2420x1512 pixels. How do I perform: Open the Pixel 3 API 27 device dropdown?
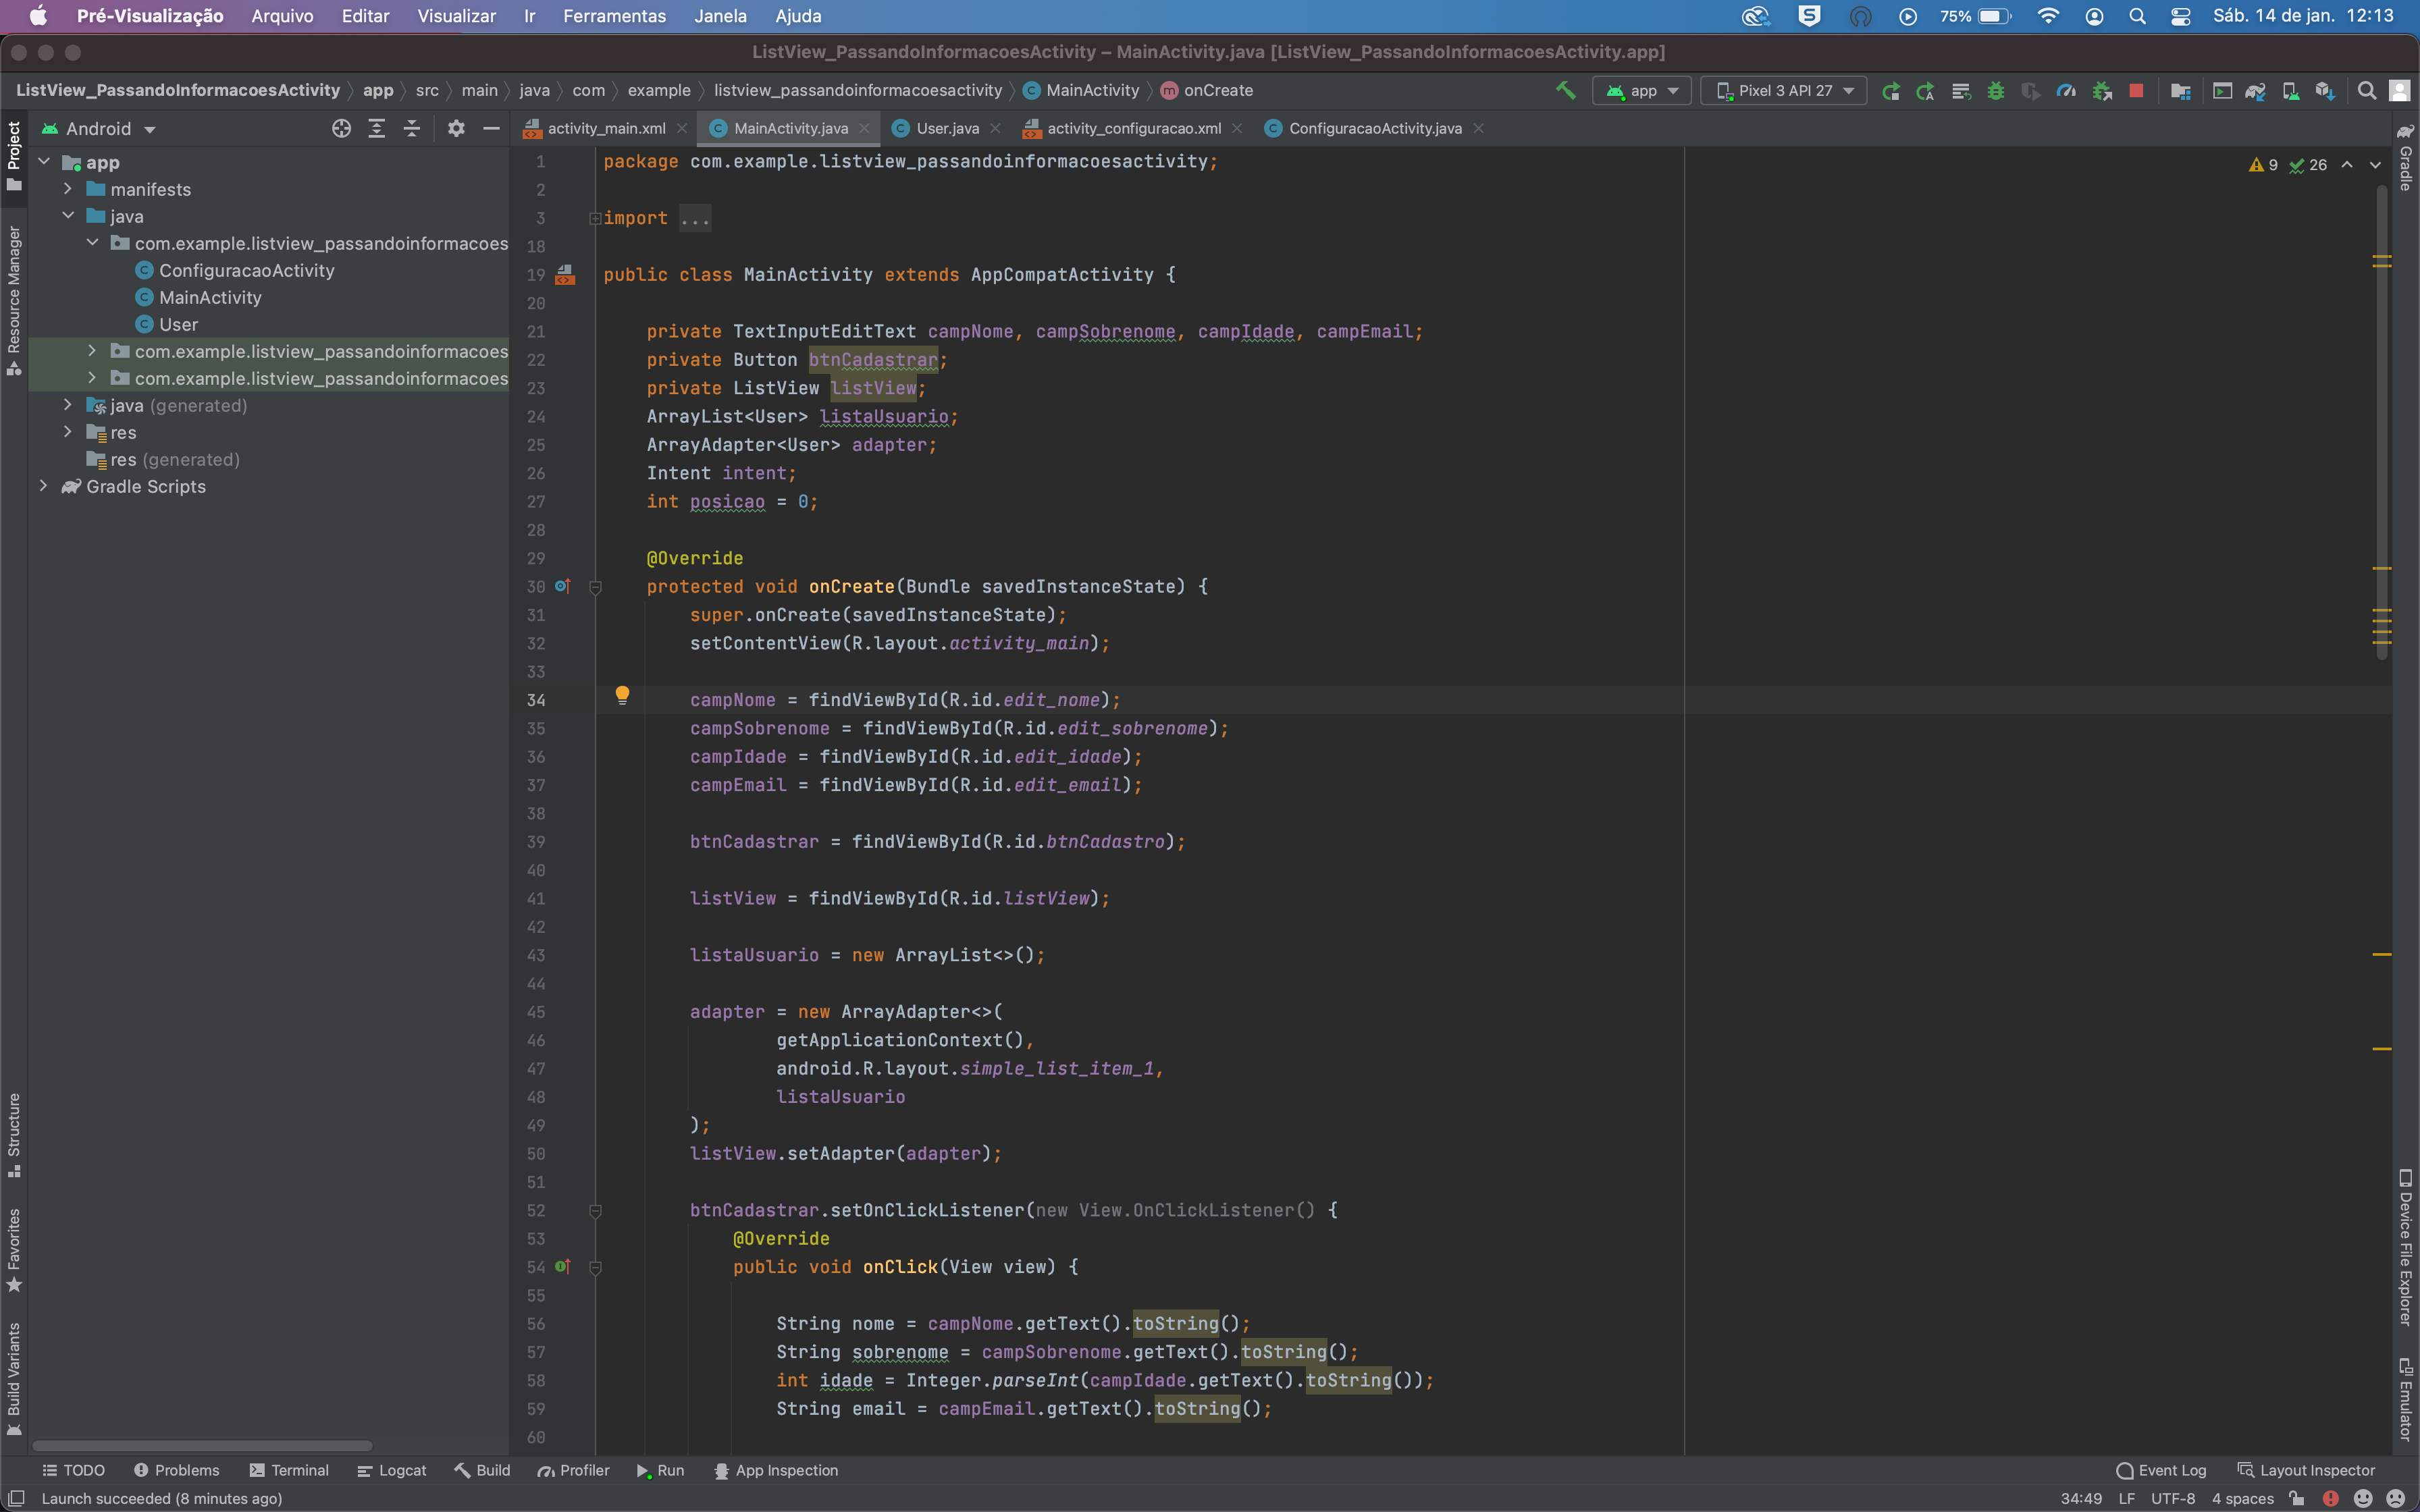click(1784, 91)
